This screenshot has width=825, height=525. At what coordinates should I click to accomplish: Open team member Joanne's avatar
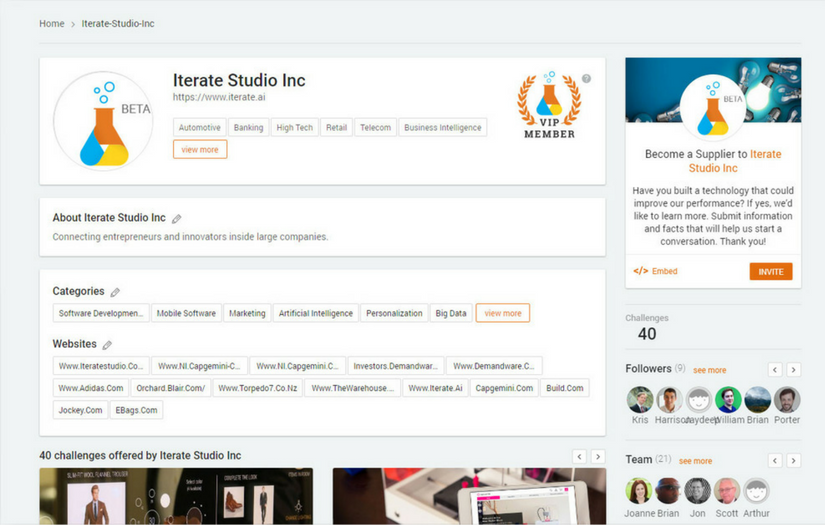[x=639, y=491]
